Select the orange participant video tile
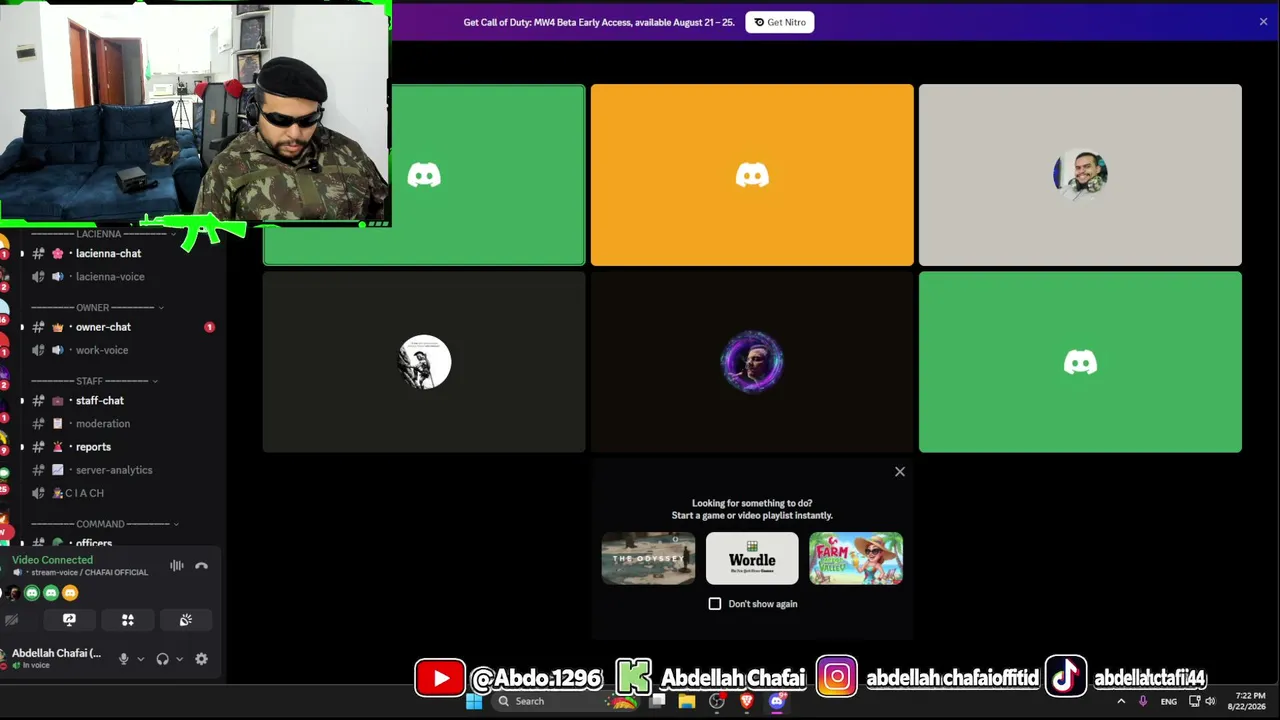The width and height of the screenshot is (1280, 720). 752,175
